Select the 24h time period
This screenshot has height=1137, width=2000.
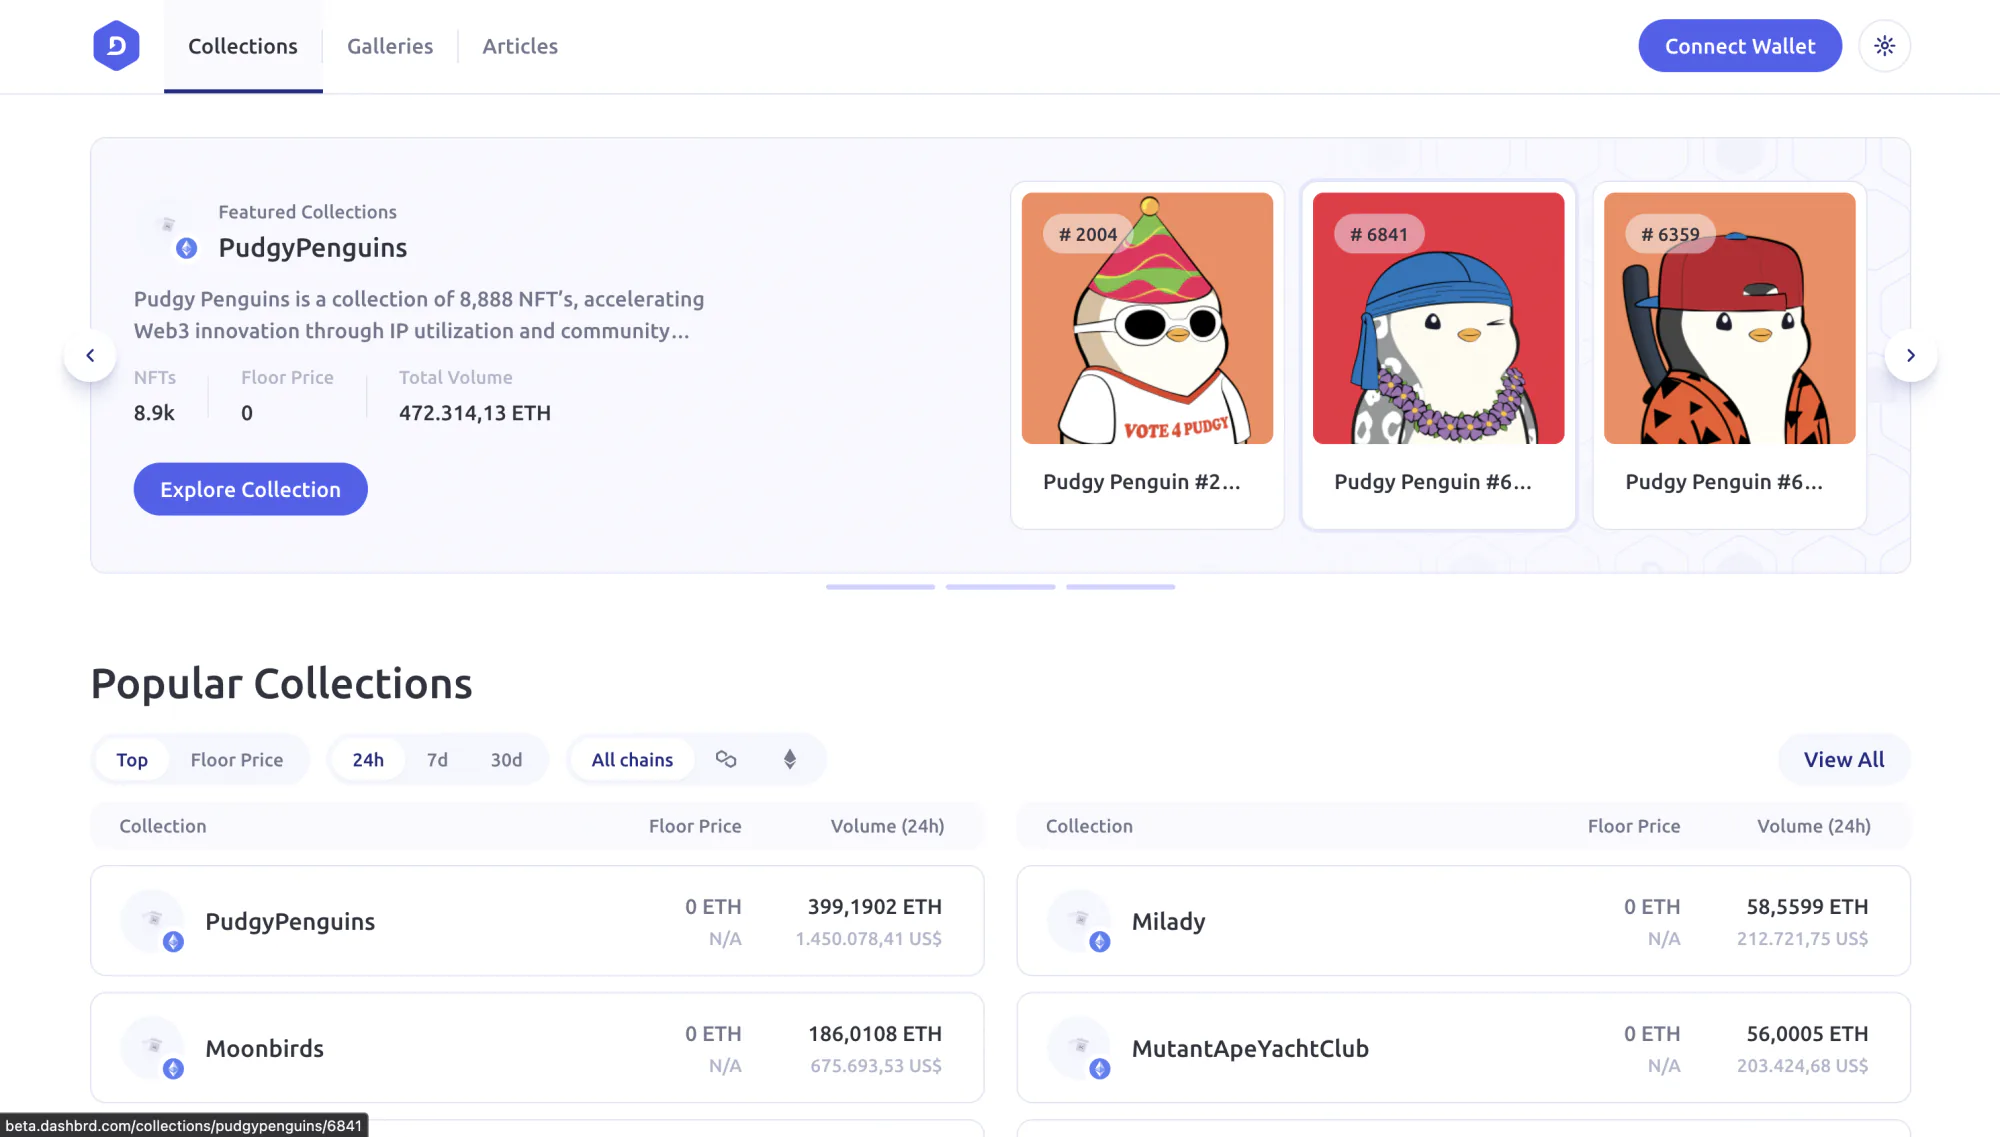[368, 760]
